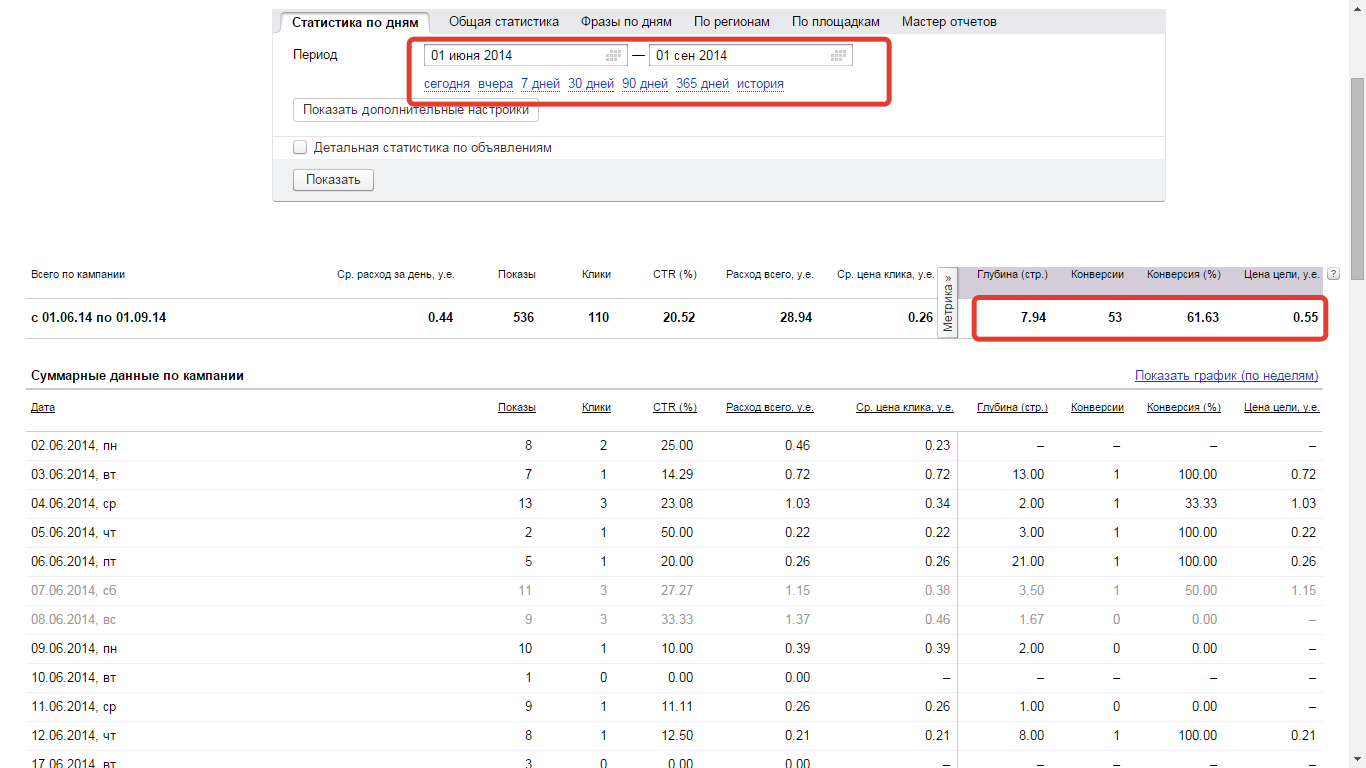Click the page vertical scrollbar
The width and height of the screenshot is (1366, 768).
click(x=1357, y=180)
